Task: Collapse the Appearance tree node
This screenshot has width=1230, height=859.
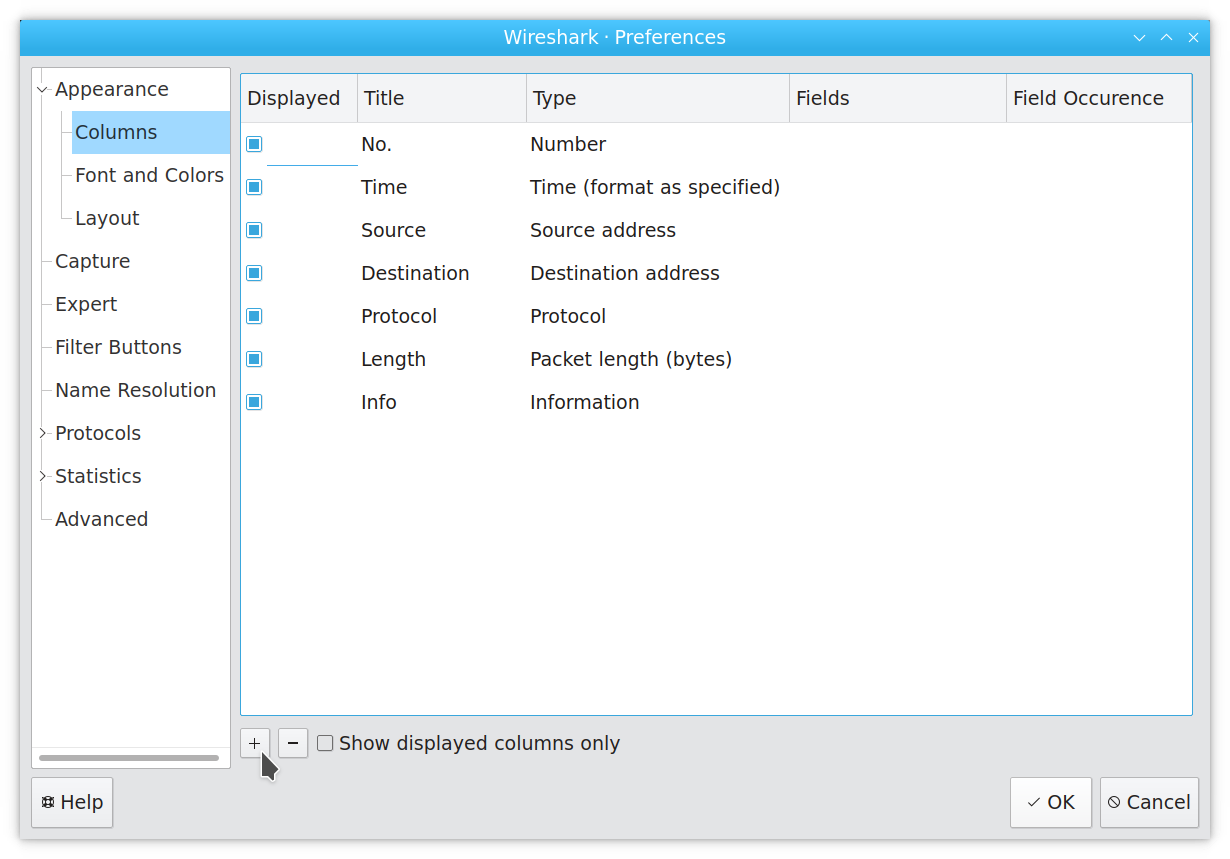Action: (x=42, y=90)
